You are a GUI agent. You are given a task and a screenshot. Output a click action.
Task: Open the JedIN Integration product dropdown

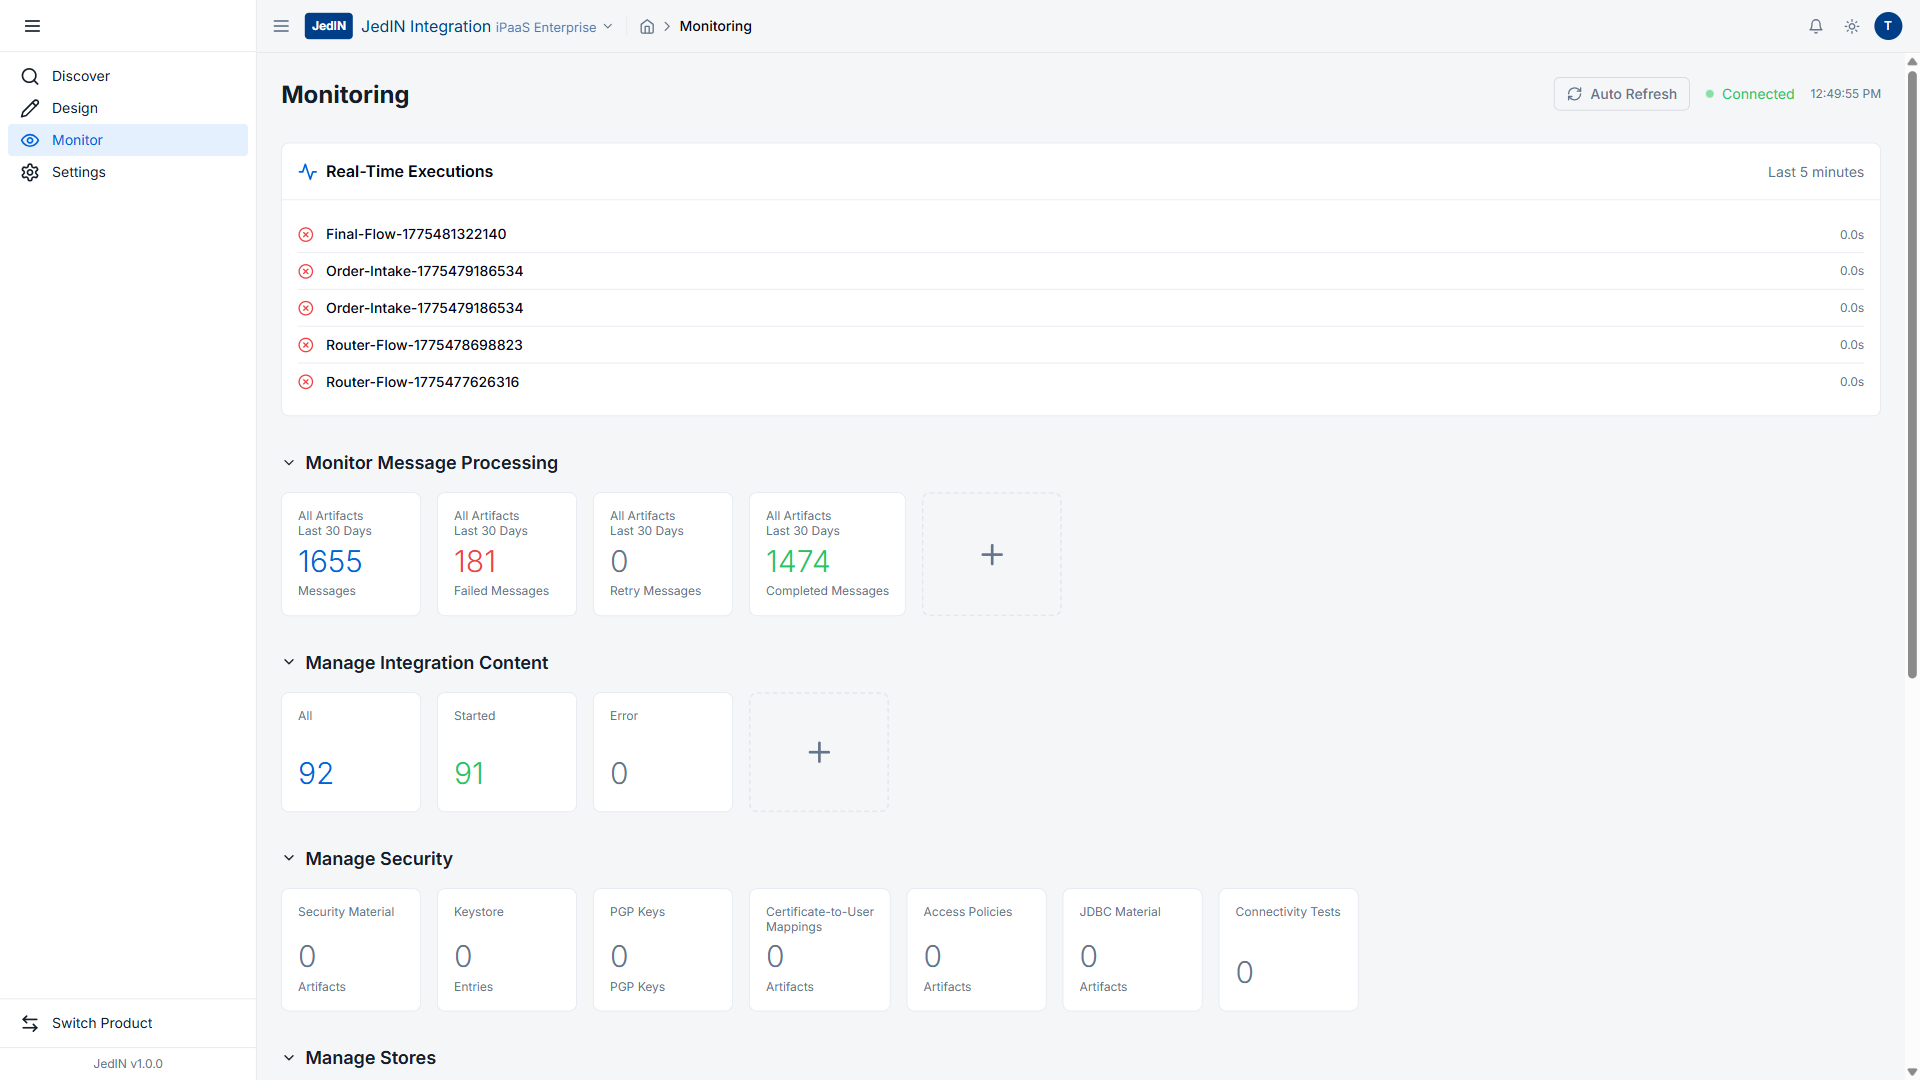pyautogui.click(x=608, y=27)
